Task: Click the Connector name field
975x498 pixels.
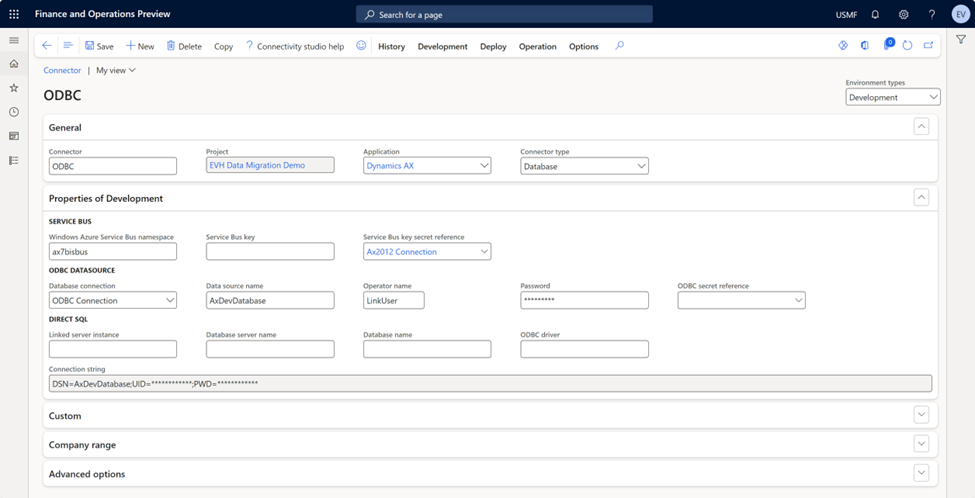Action: 113,165
